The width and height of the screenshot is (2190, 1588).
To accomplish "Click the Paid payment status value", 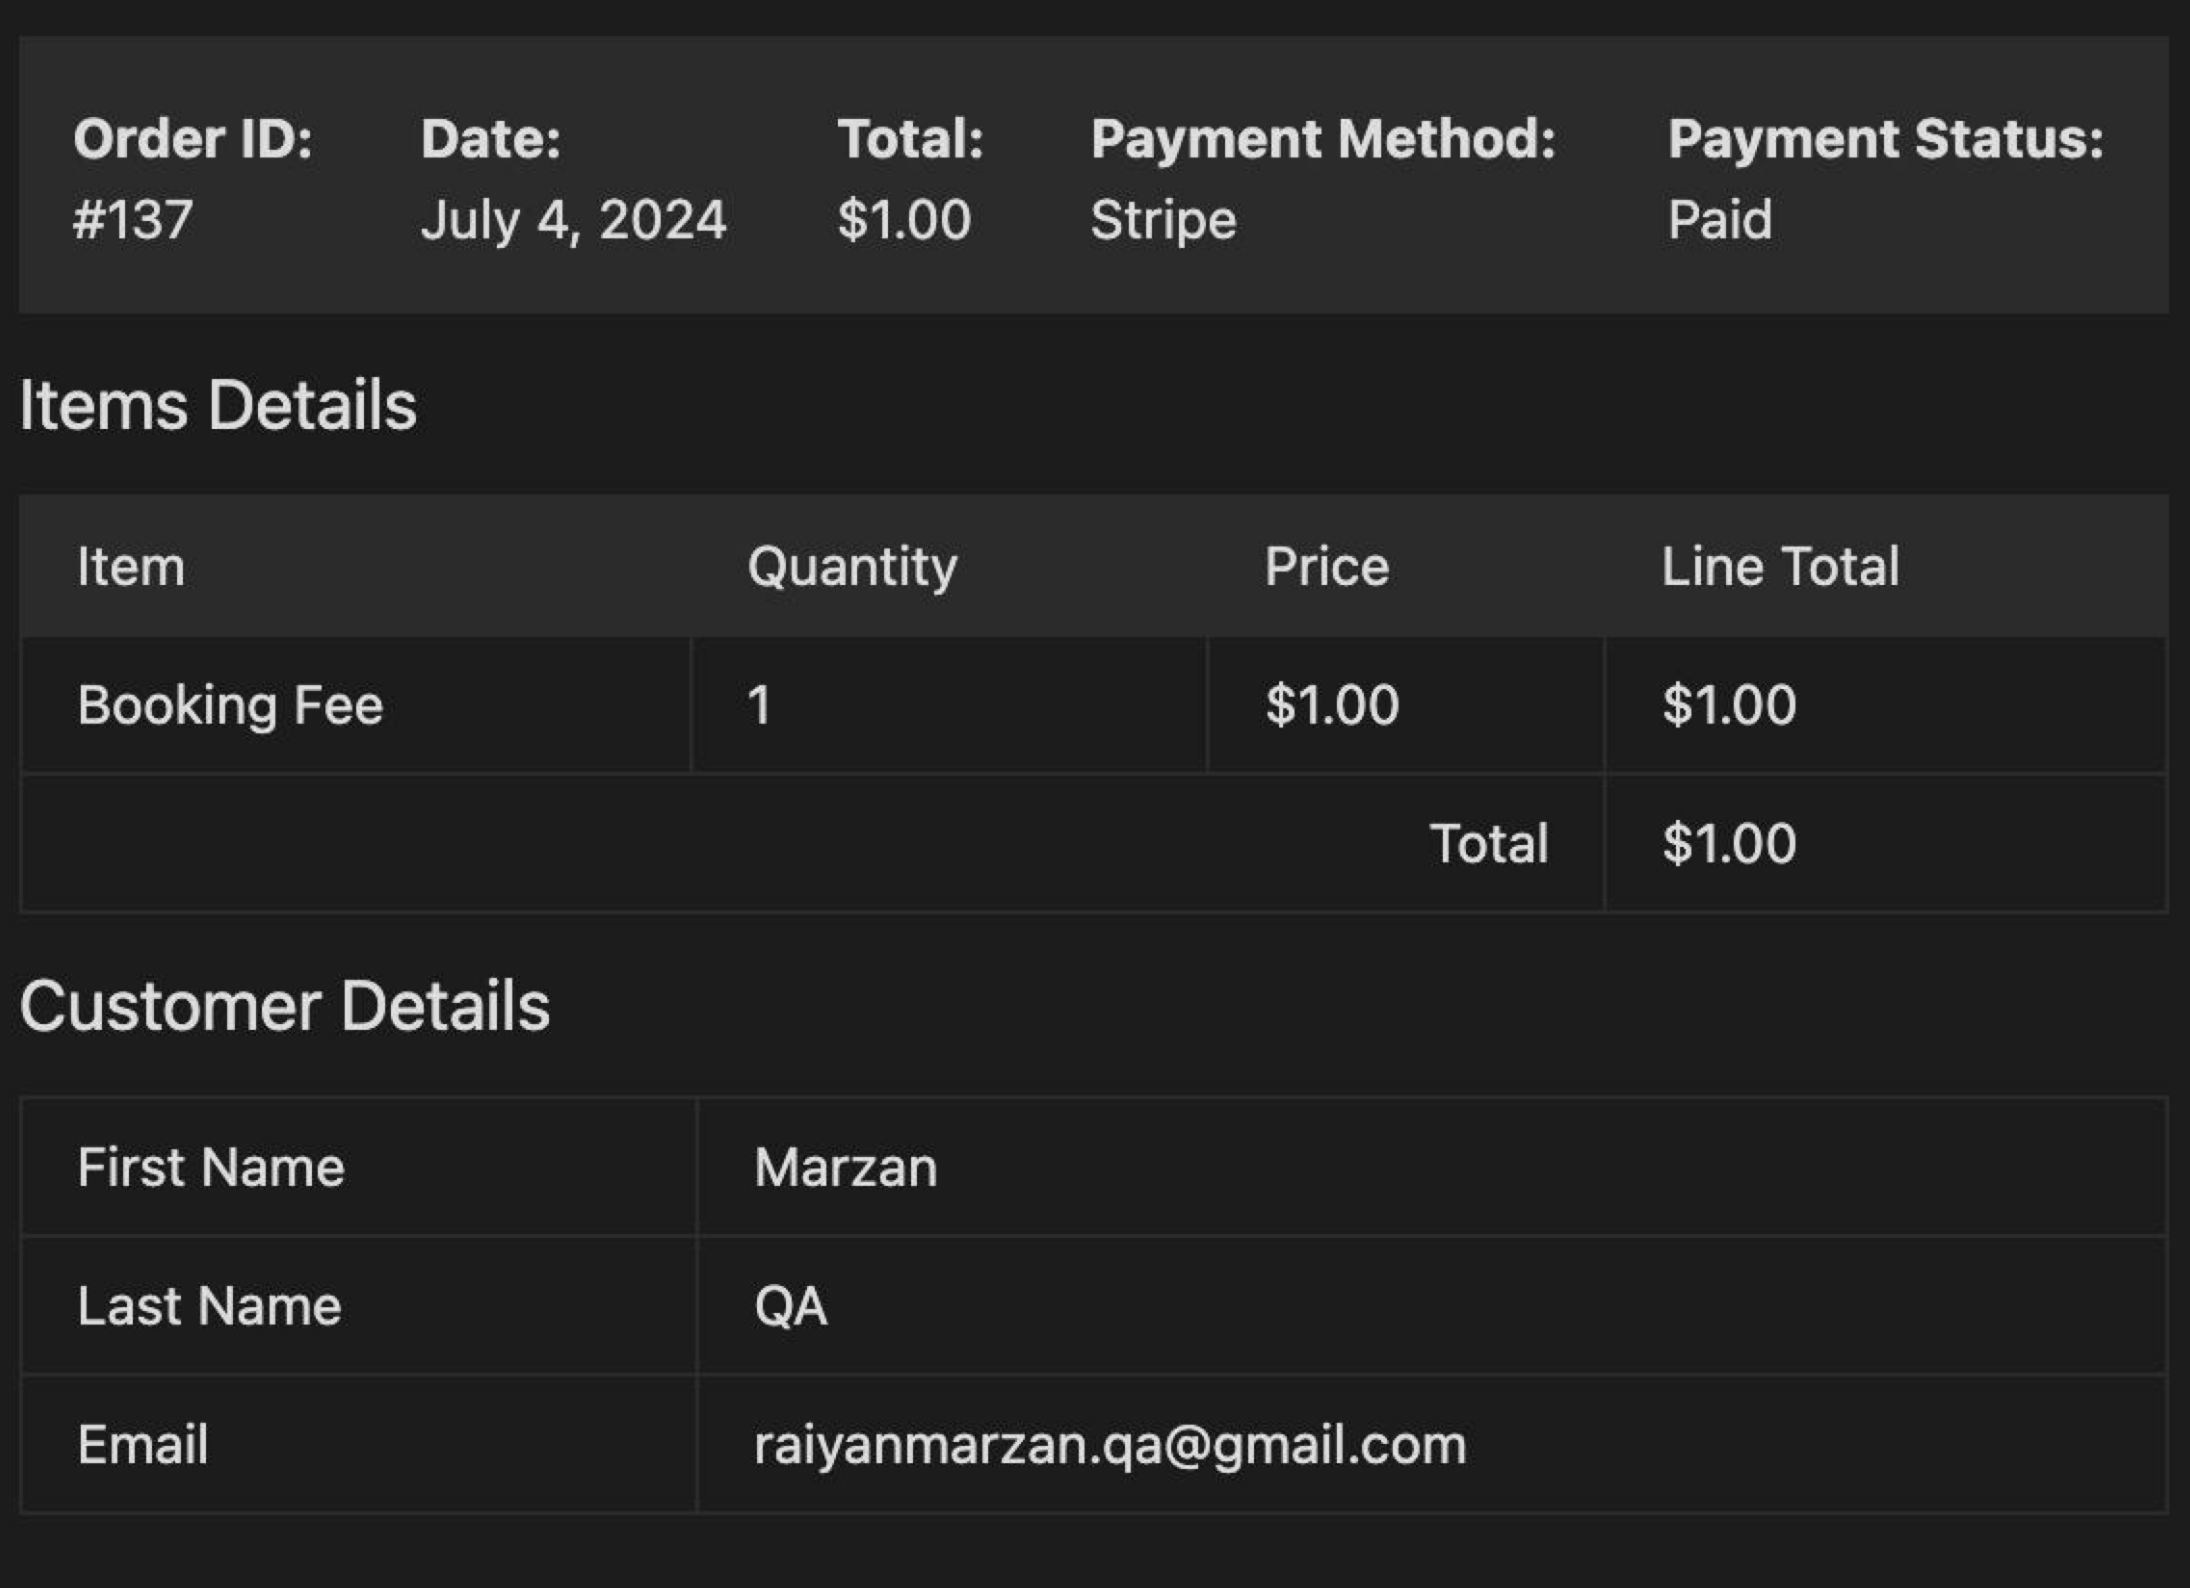I will [1719, 220].
